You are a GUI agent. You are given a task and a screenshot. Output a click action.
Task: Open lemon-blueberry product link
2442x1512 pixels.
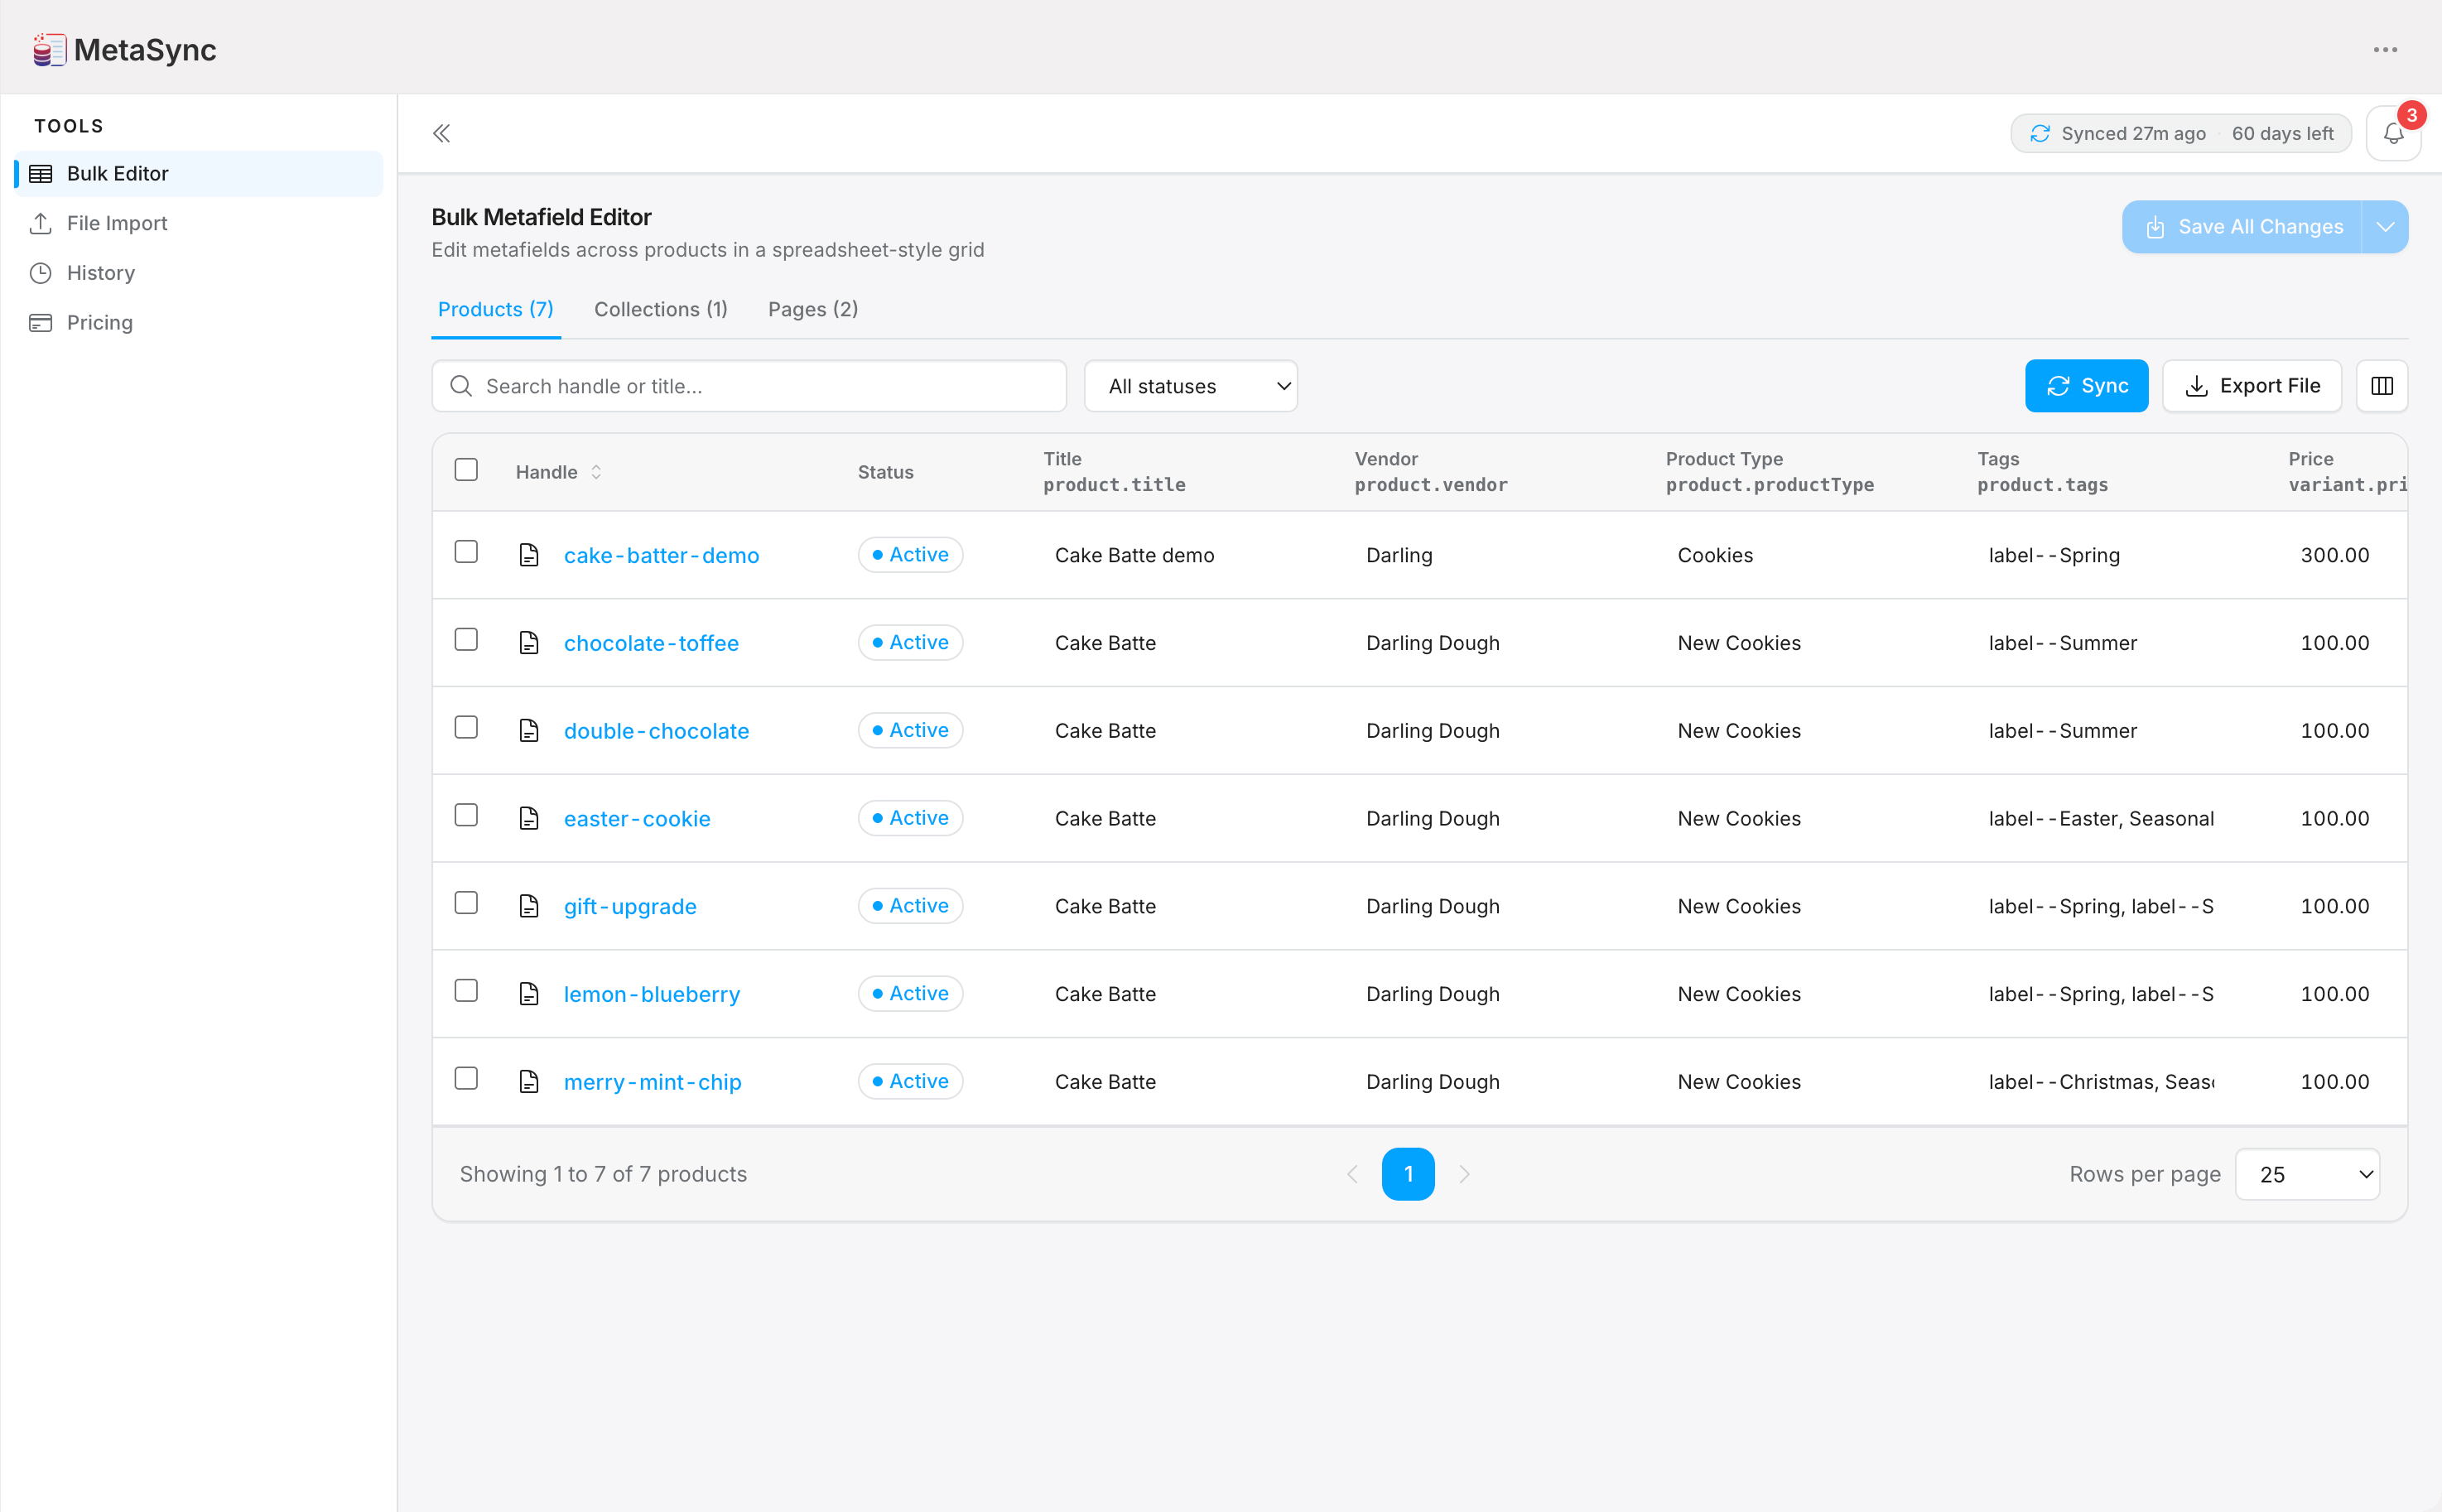(652, 994)
